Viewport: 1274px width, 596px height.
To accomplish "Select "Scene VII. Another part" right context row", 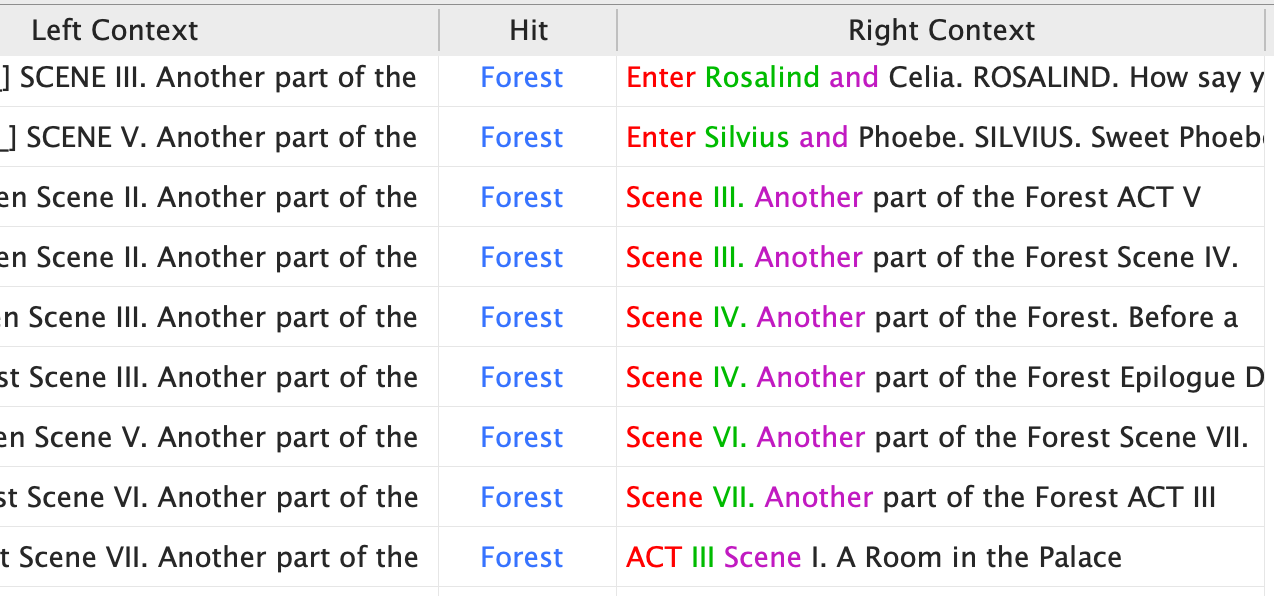I will point(920,498).
